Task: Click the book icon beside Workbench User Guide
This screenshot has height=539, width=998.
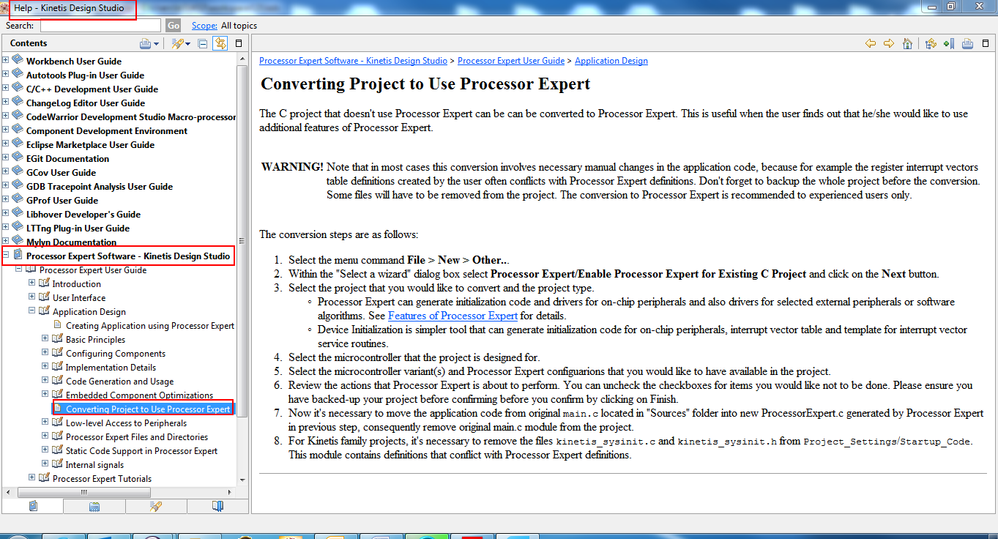Action: pos(18,60)
